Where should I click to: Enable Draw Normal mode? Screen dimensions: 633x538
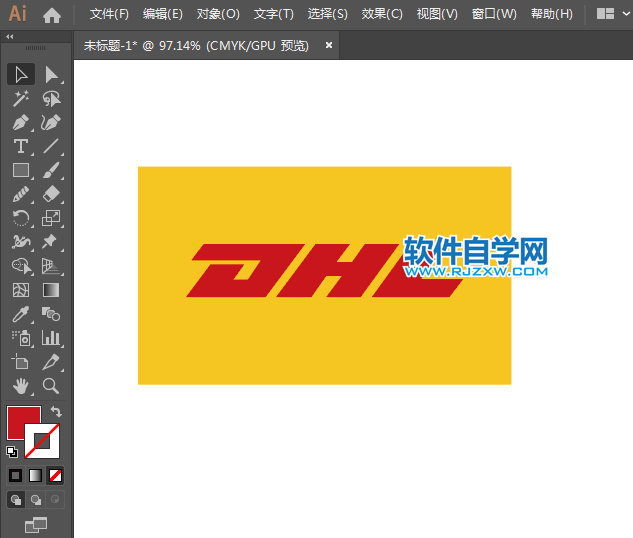(16, 500)
